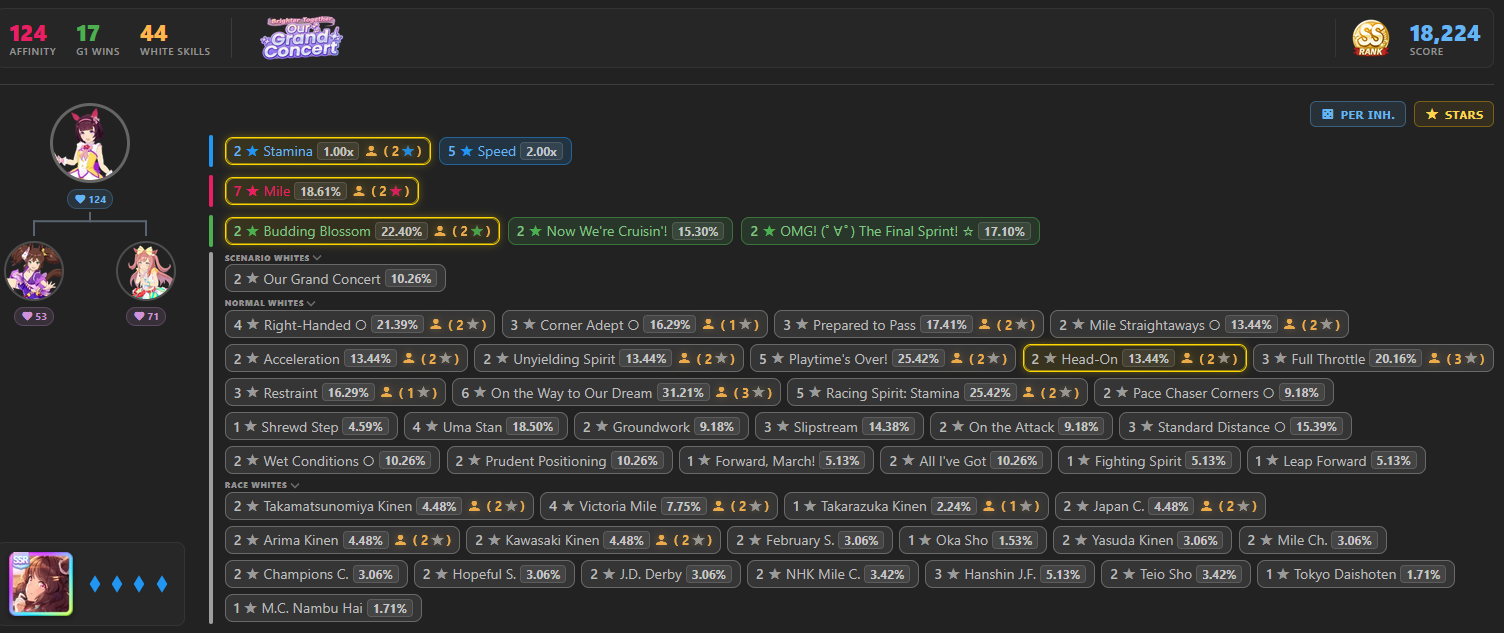Click the Corner Adept skill chip
The height and width of the screenshot is (633, 1504).
pyautogui.click(x=635, y=325)
